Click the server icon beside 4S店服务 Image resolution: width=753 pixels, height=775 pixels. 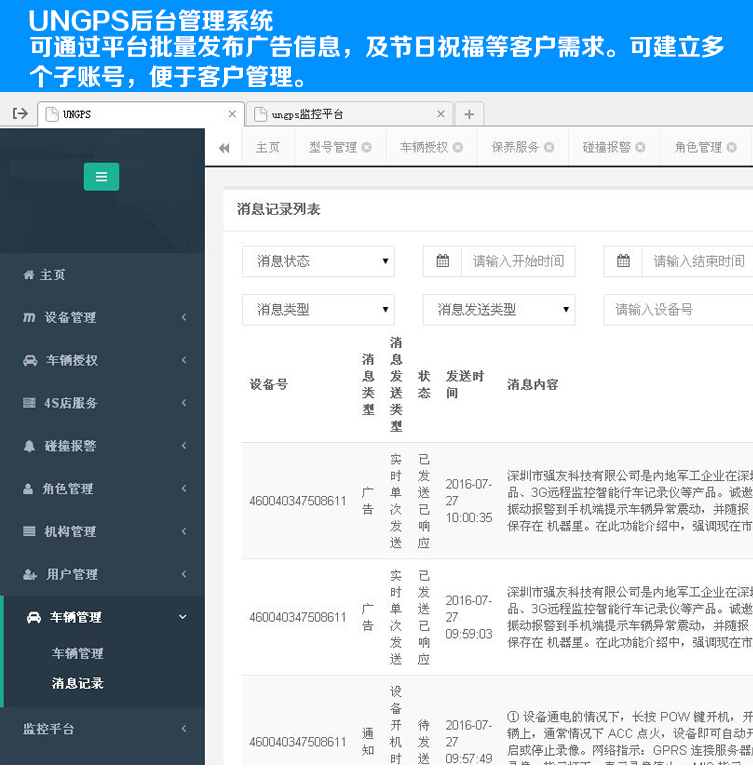(x=29, y=403)
